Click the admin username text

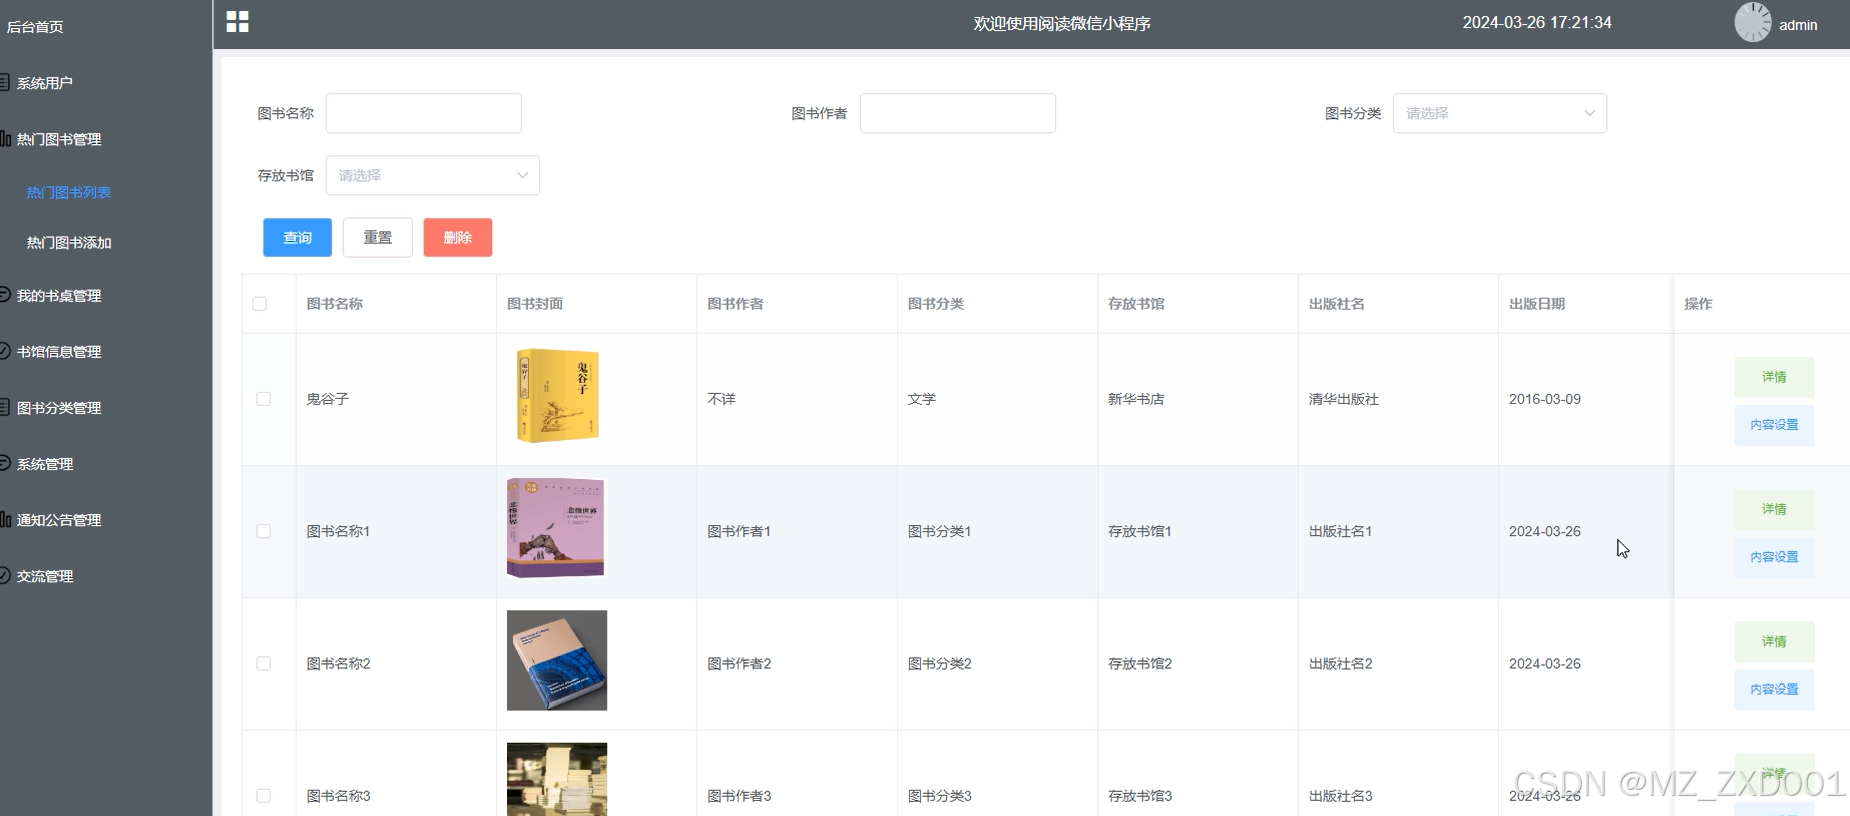pyautogui.click(x=1798, y=25)
